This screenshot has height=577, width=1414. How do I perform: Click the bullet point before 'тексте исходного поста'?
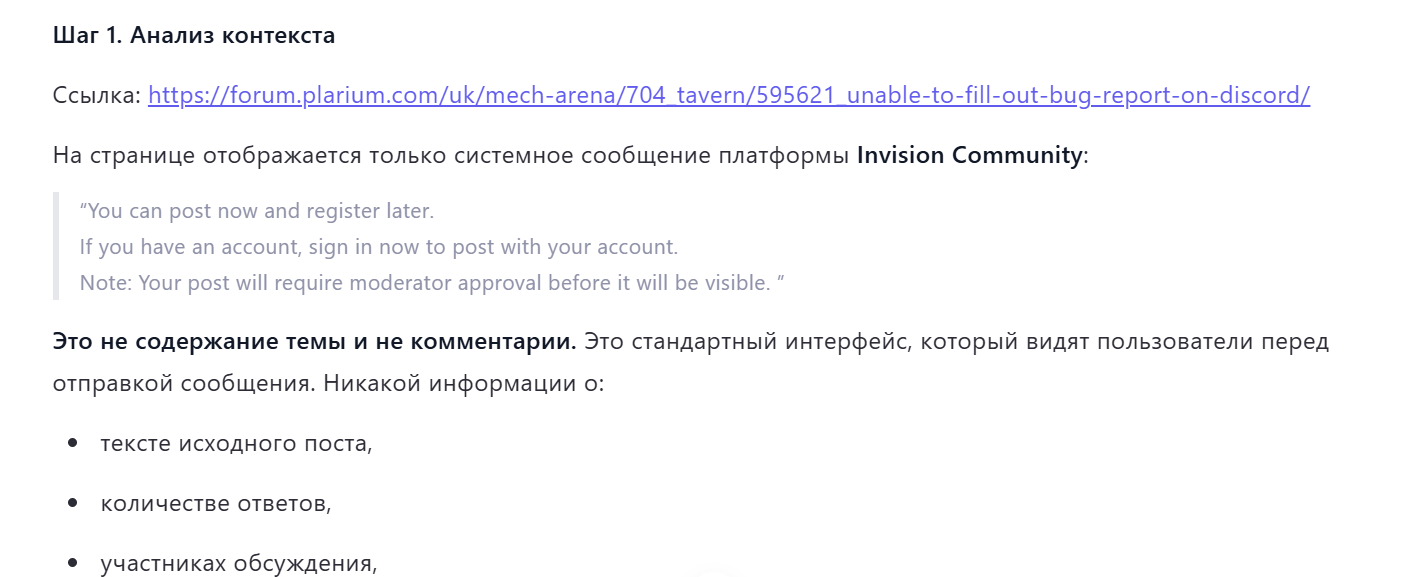click(72, 443)
